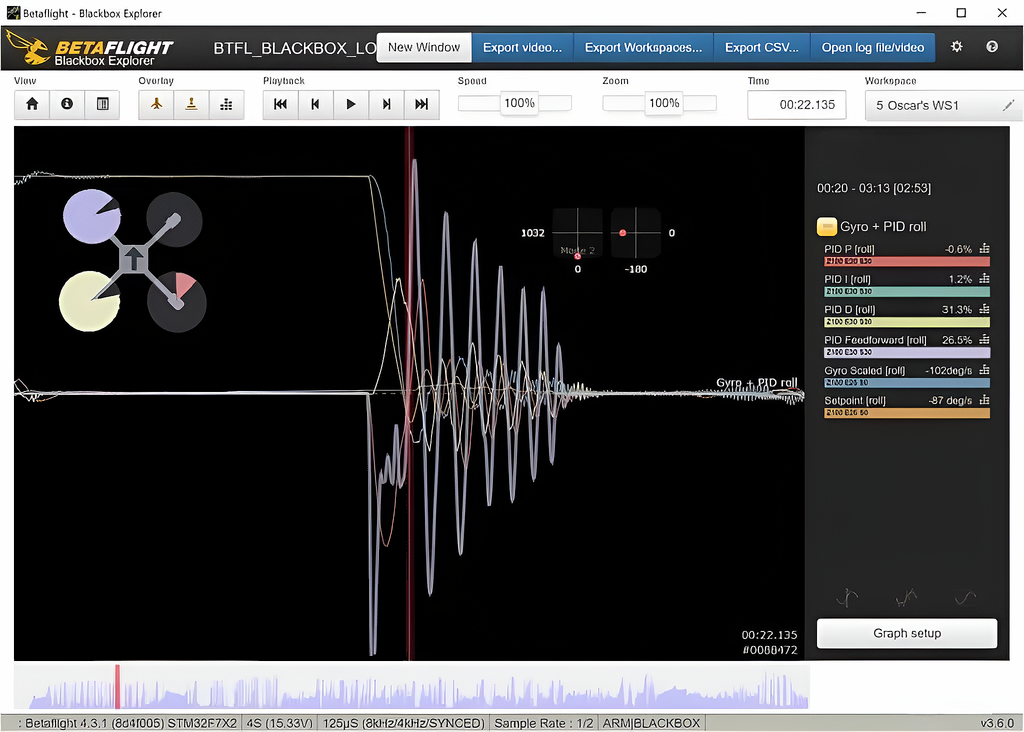
Task: Click the blue Gyro Scaled [roll] color bar
Action: (x=907, y=383)
